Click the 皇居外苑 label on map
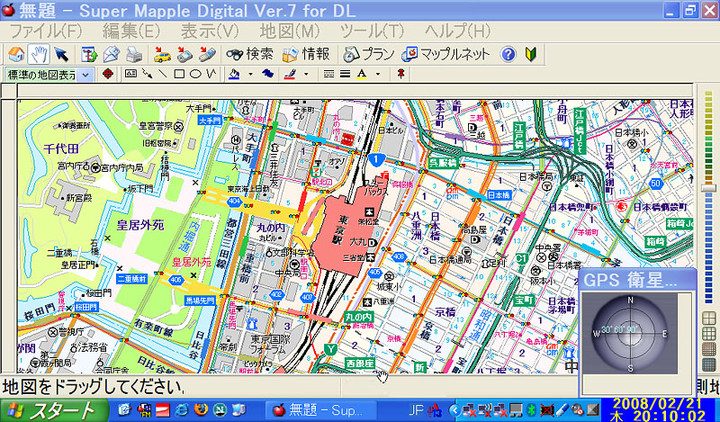Viewport: 720px width, 422px height. pyautogui.click(x=141, y=225)
